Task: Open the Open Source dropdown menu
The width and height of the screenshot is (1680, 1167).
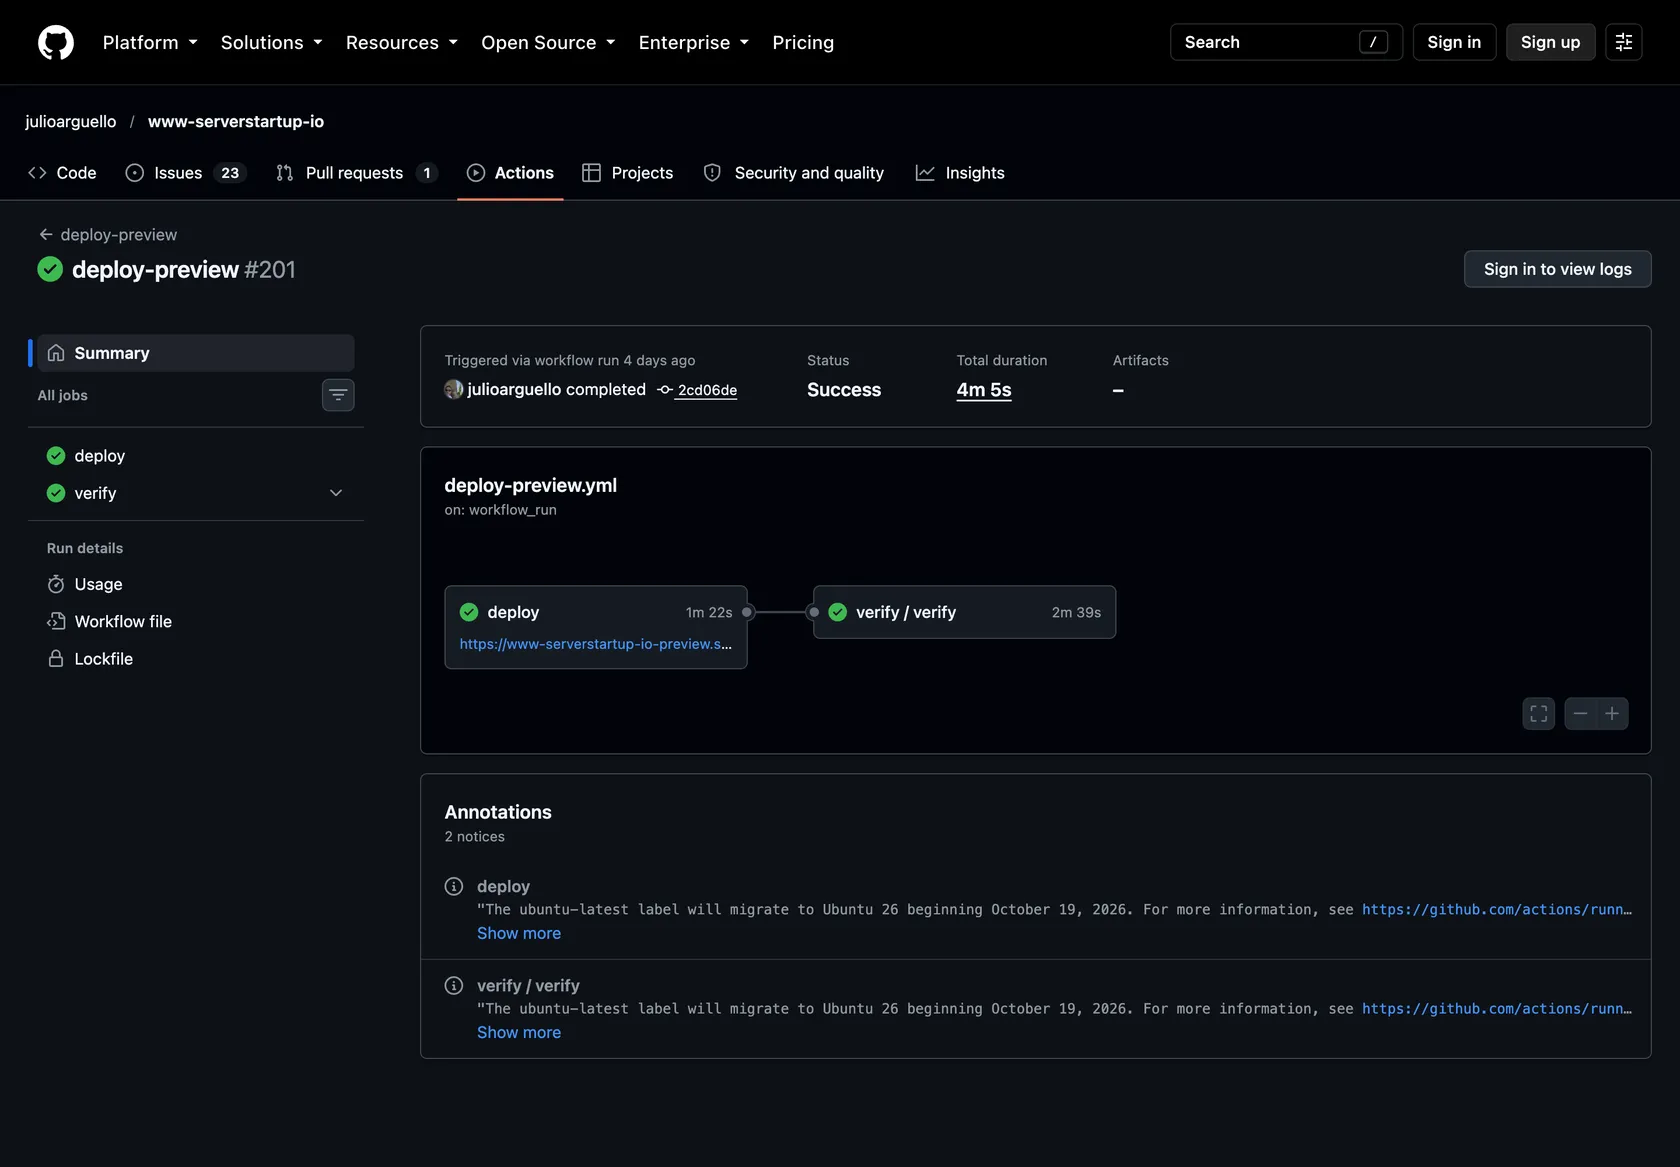Action: click(x=548, y=42)
